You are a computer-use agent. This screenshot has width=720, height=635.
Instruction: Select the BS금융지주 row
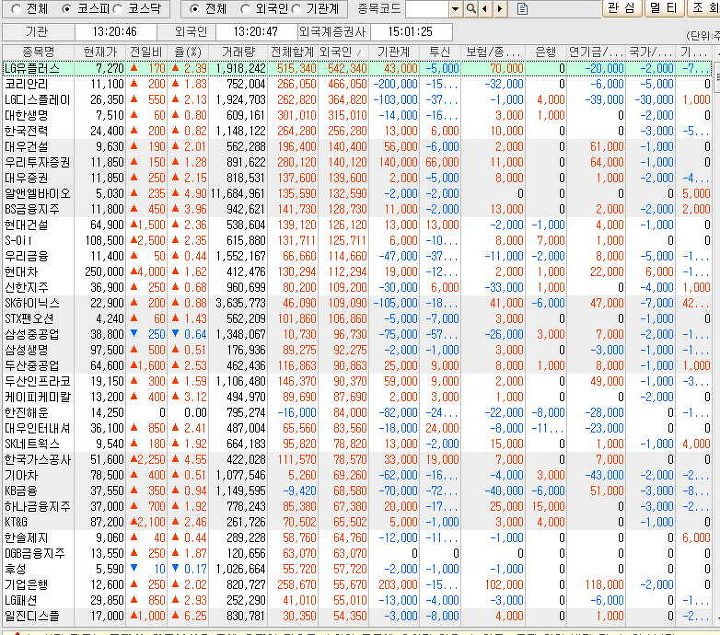click(357, 209)
